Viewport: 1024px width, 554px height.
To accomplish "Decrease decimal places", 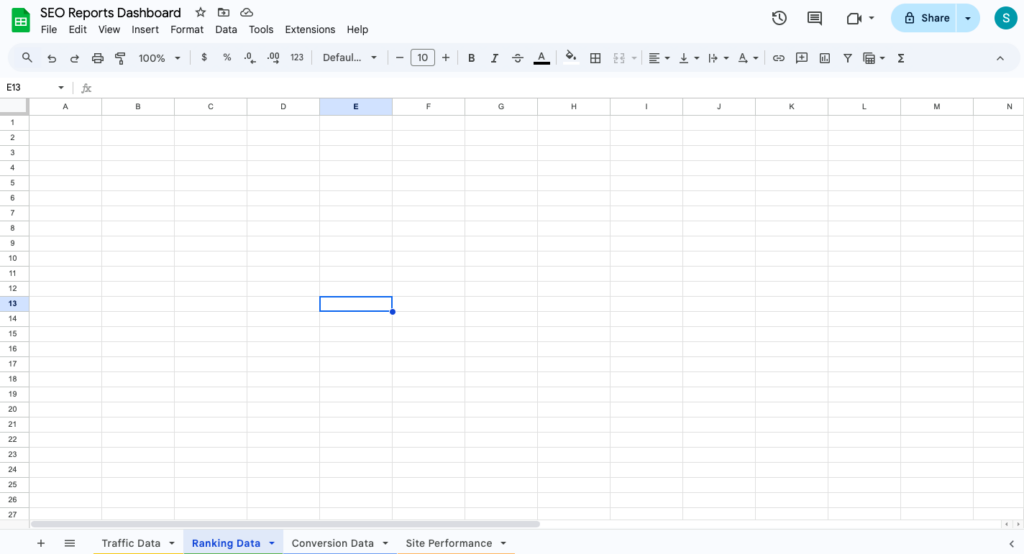I will point(249,57).
